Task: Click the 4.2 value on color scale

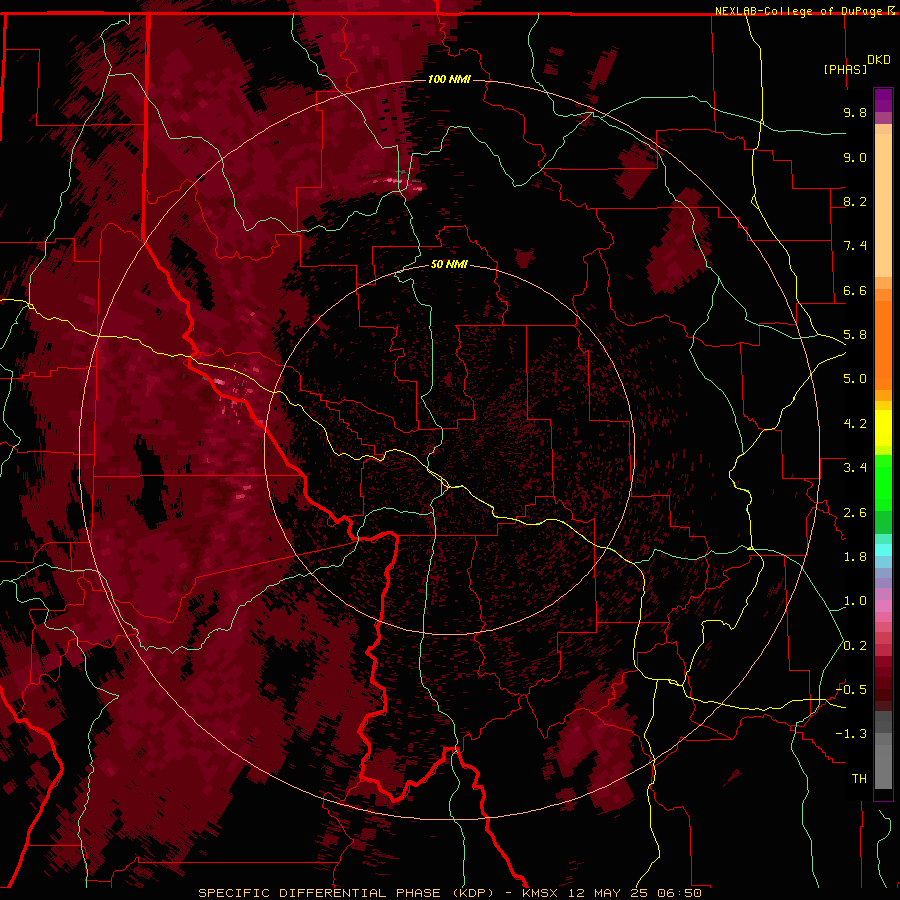Action: click(x=855, y=424)
